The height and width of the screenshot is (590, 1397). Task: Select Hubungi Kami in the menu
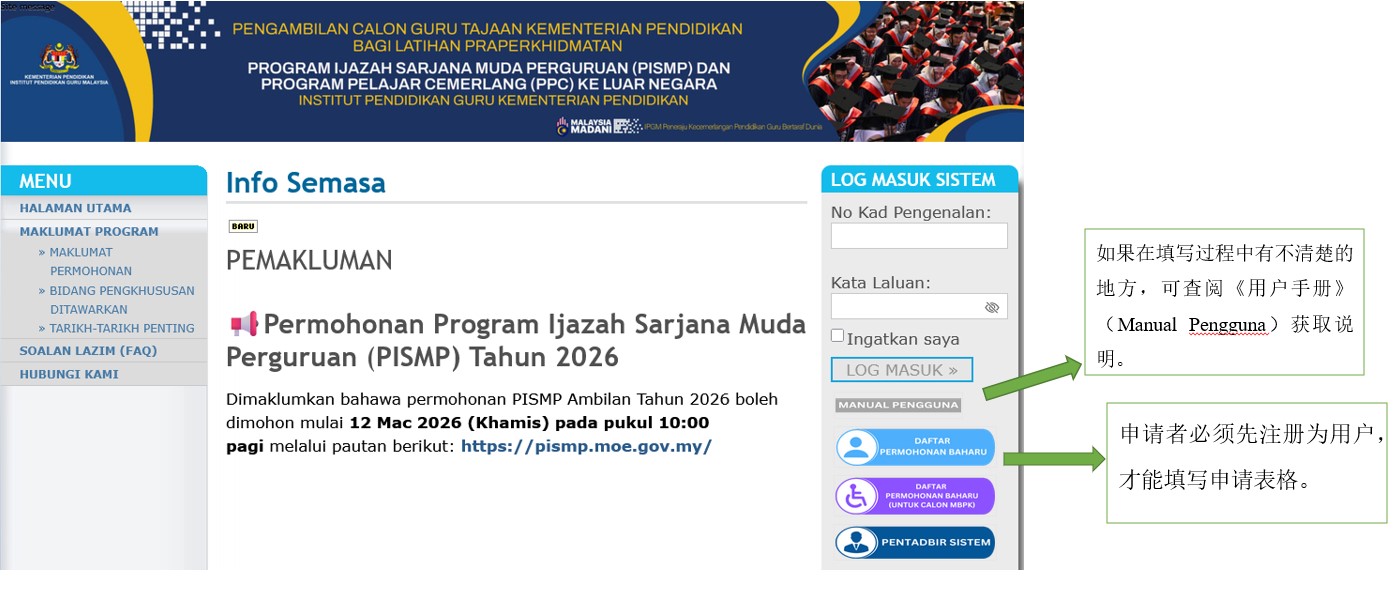pyautogui.click(x=69, y=374)
